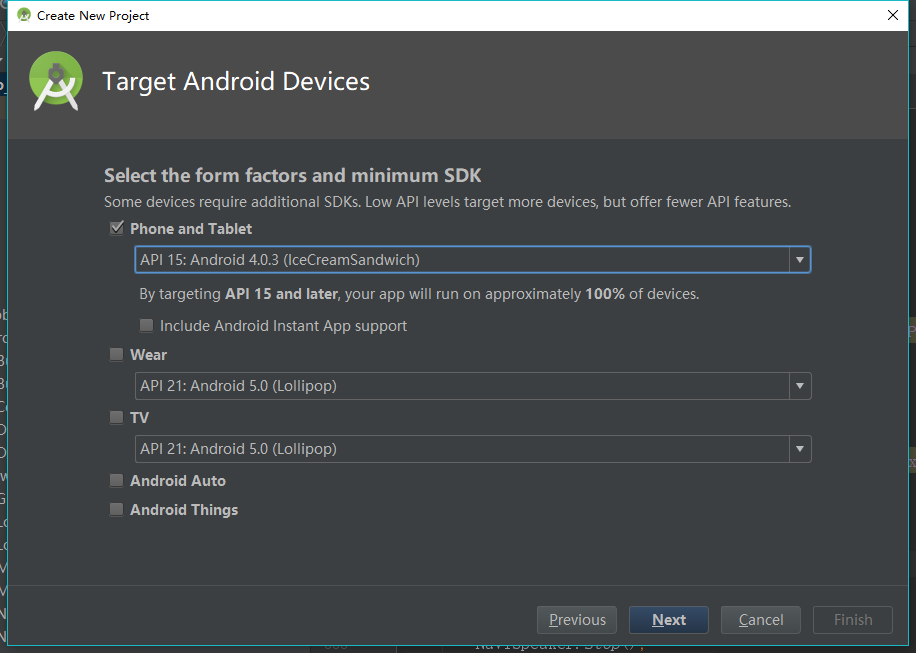The width and height of the screenshot is (916, 653).
Task: Click the Android Studio logo in header
Action: tap(56, 81)
